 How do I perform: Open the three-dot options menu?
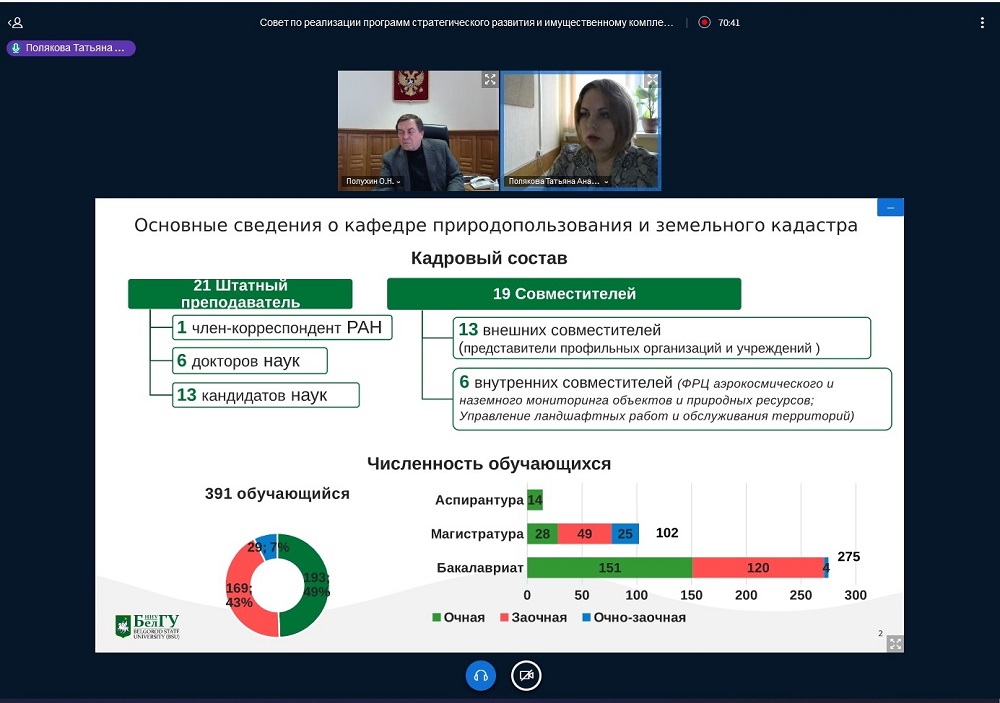(982, 22)
